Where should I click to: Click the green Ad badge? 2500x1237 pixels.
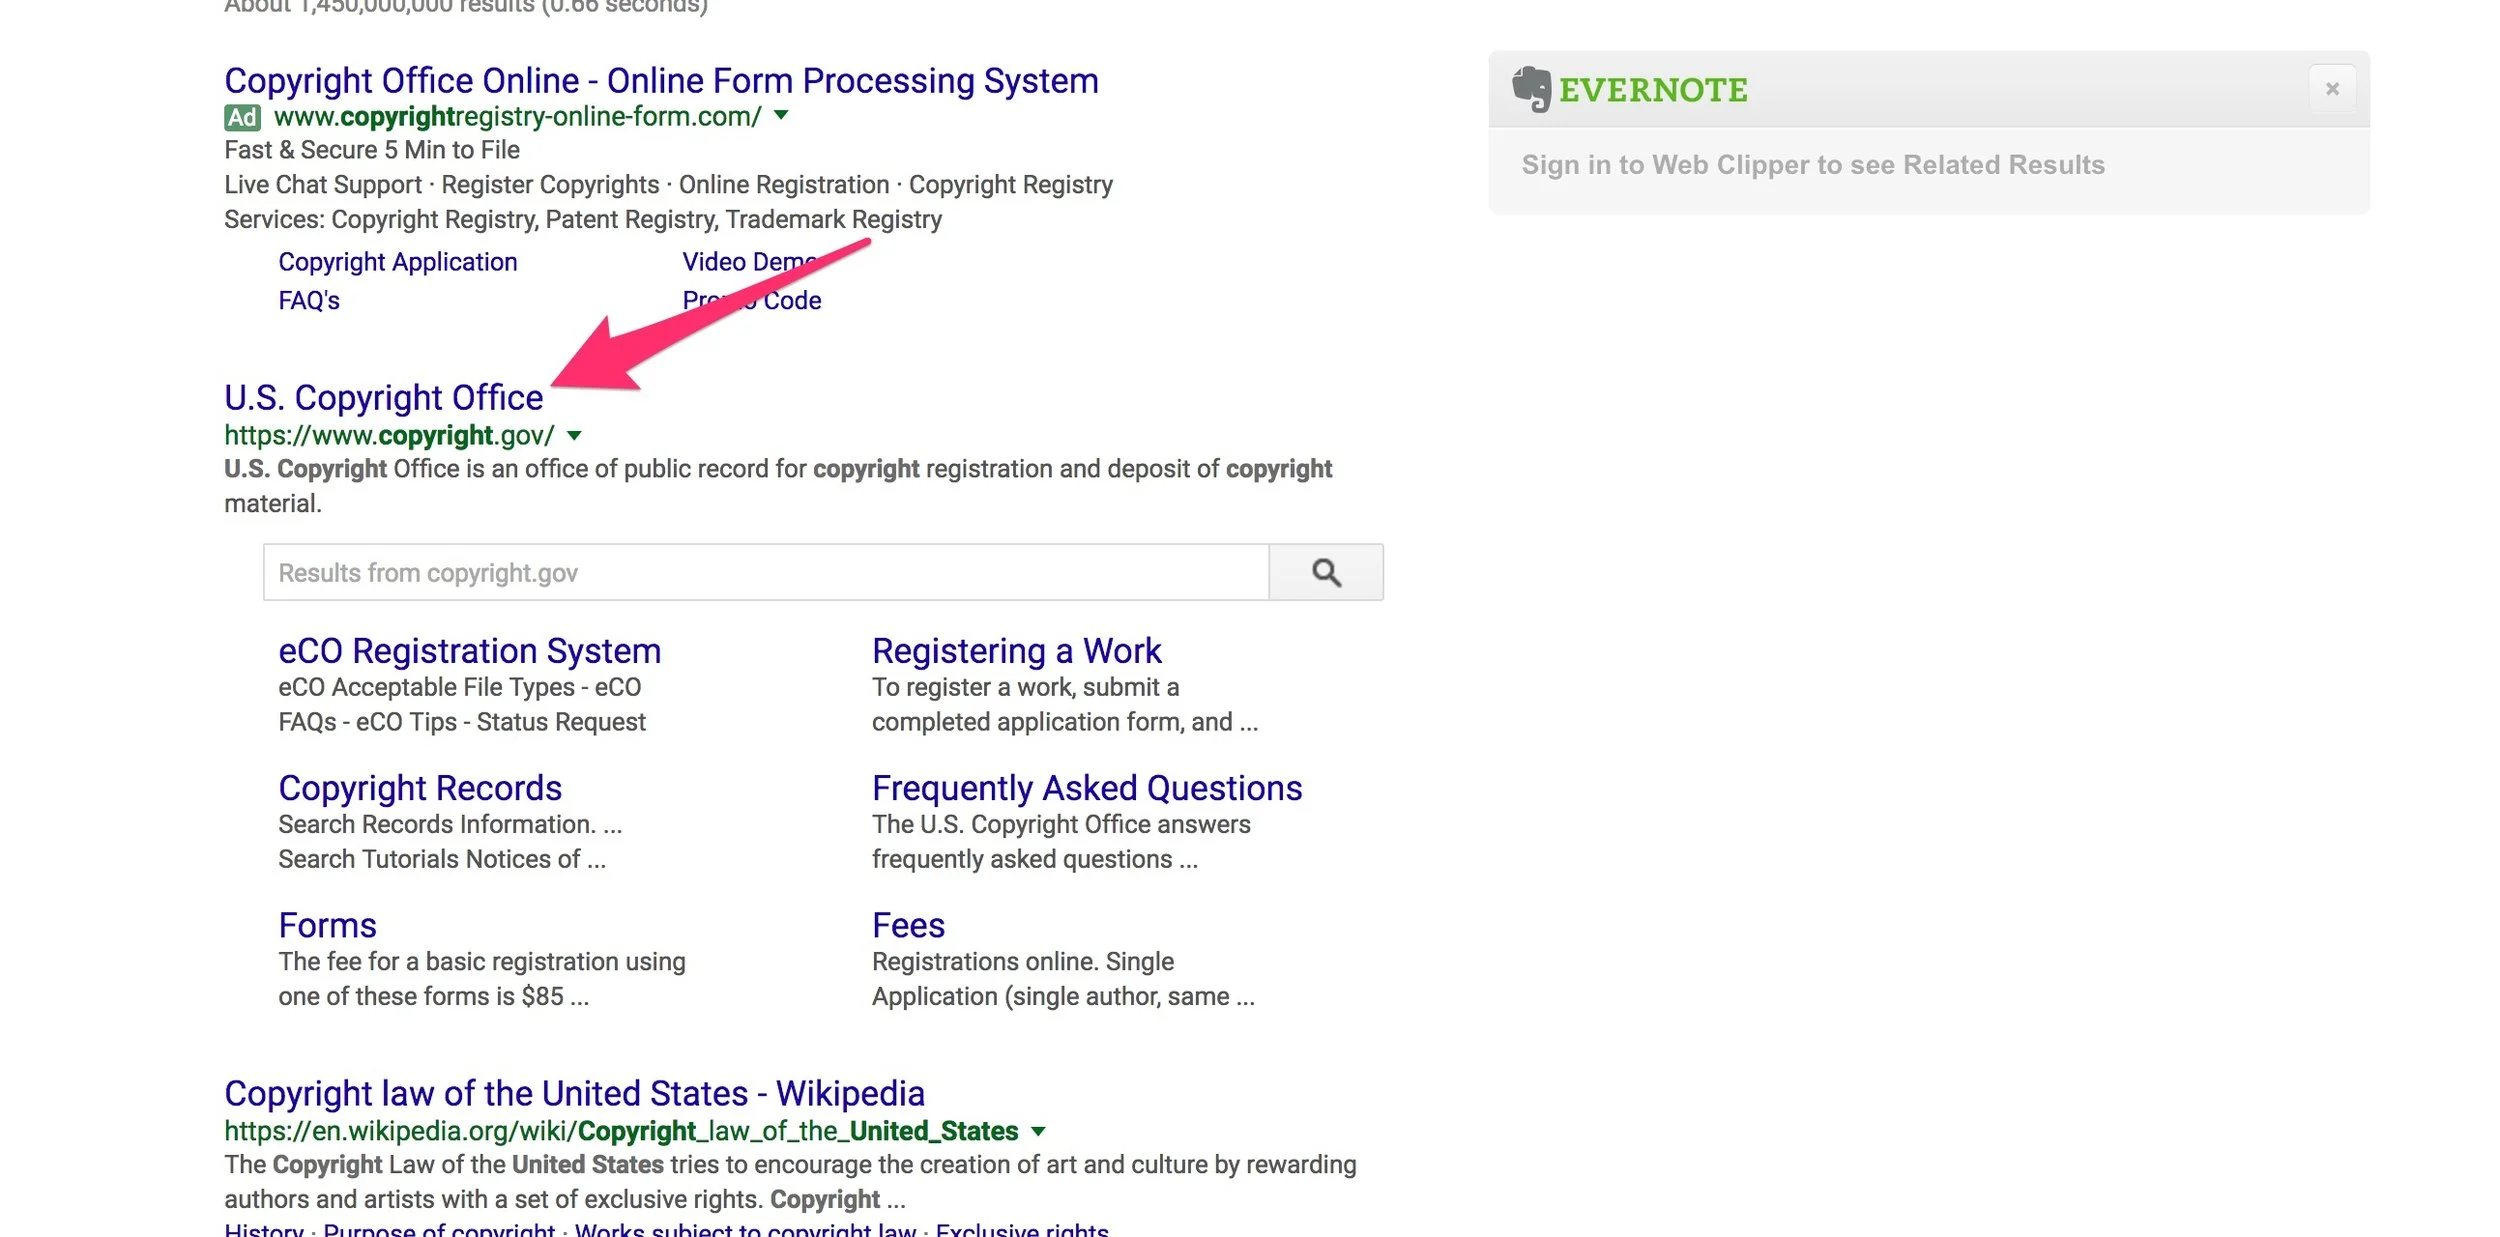click(x=242, y=117)
